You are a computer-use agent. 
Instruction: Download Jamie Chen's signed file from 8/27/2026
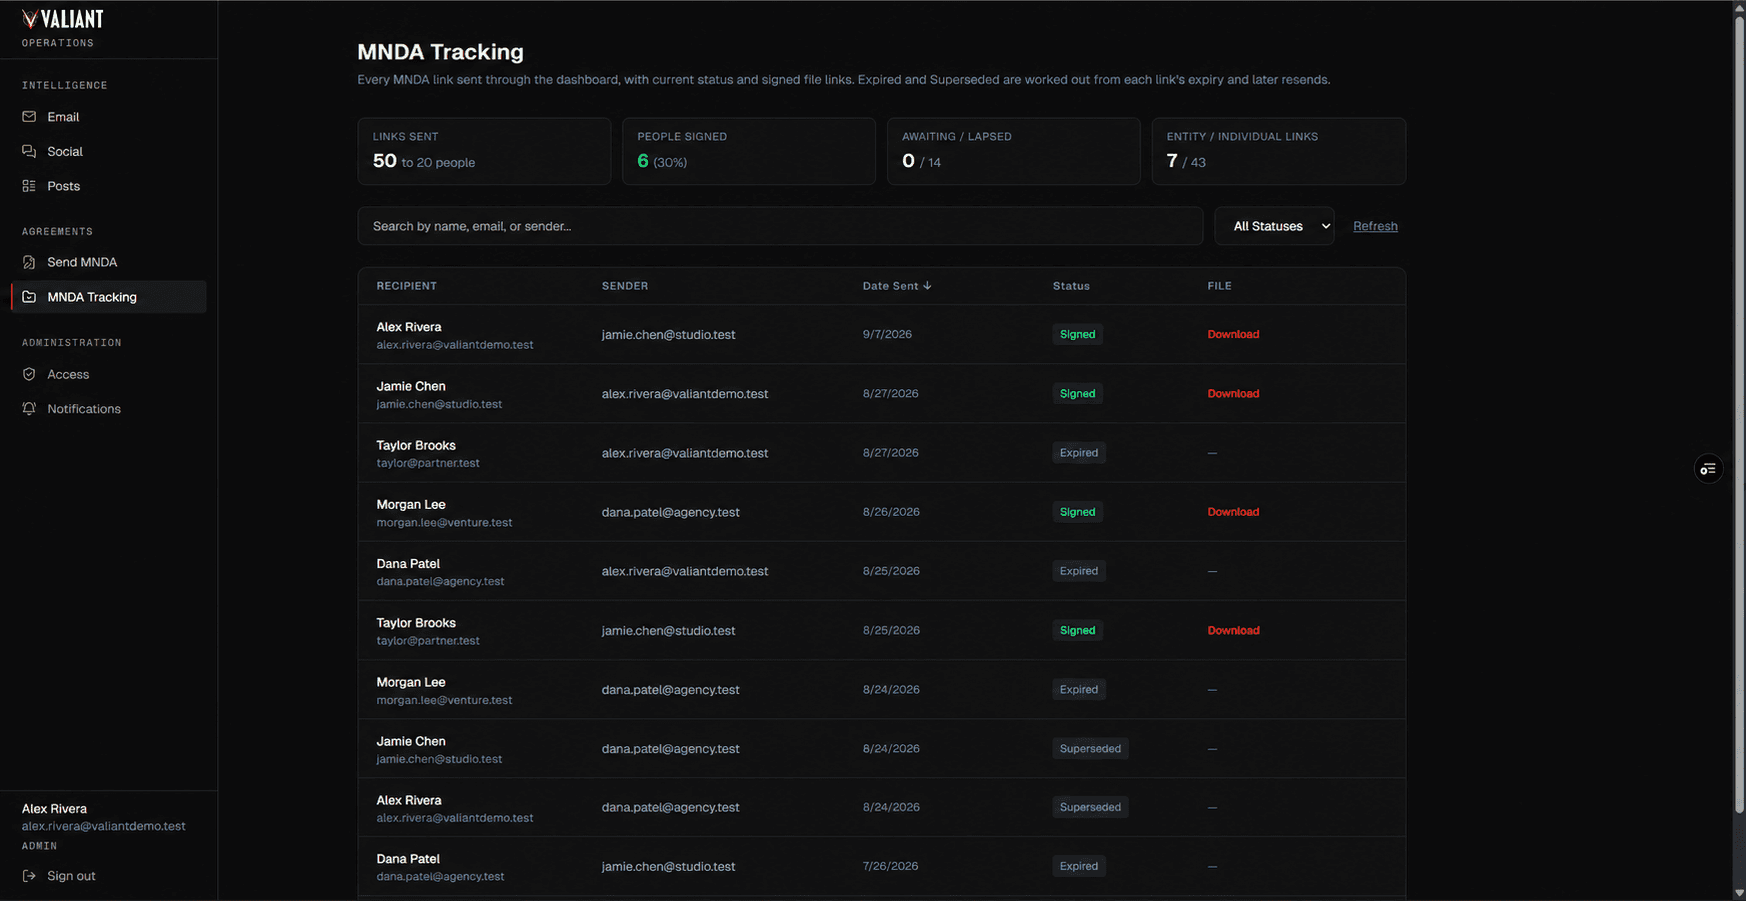1233,394
